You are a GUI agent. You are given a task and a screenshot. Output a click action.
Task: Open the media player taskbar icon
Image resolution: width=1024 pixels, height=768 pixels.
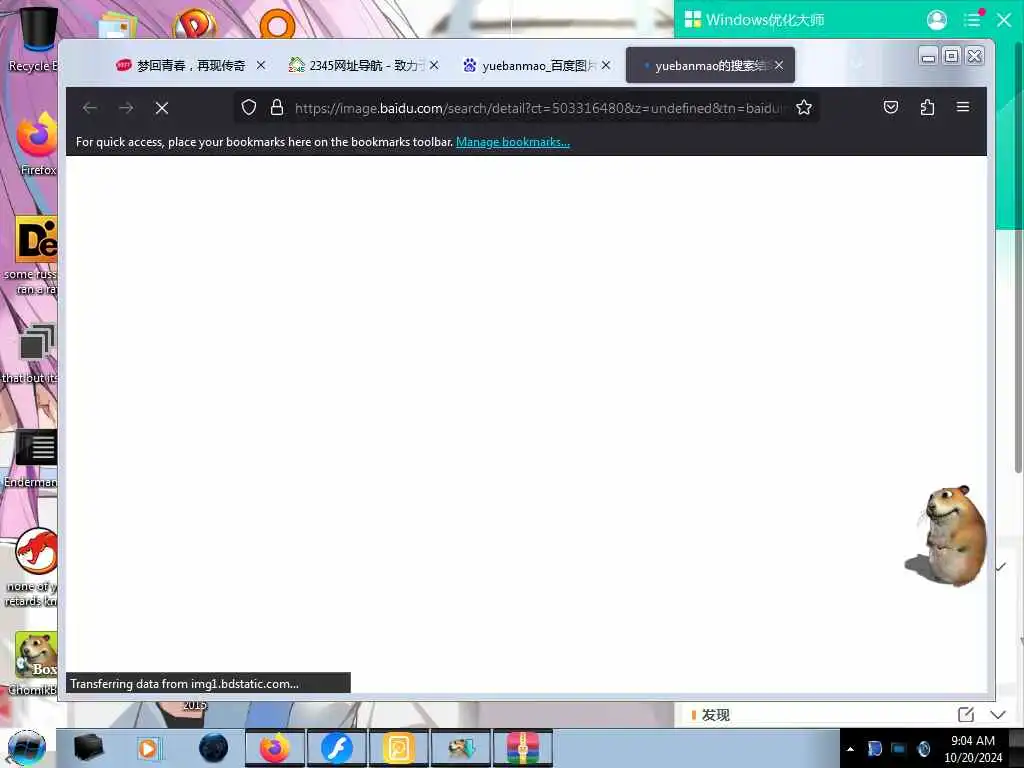(149, 748)
